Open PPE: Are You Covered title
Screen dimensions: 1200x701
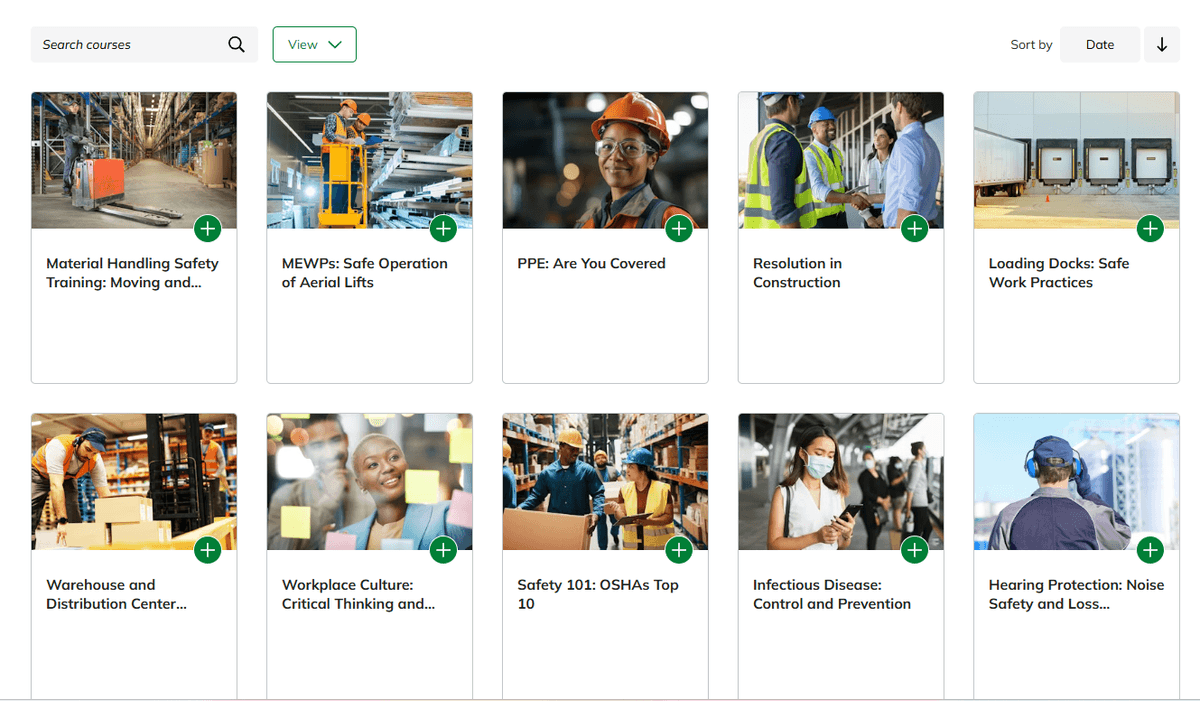point(591,264)
